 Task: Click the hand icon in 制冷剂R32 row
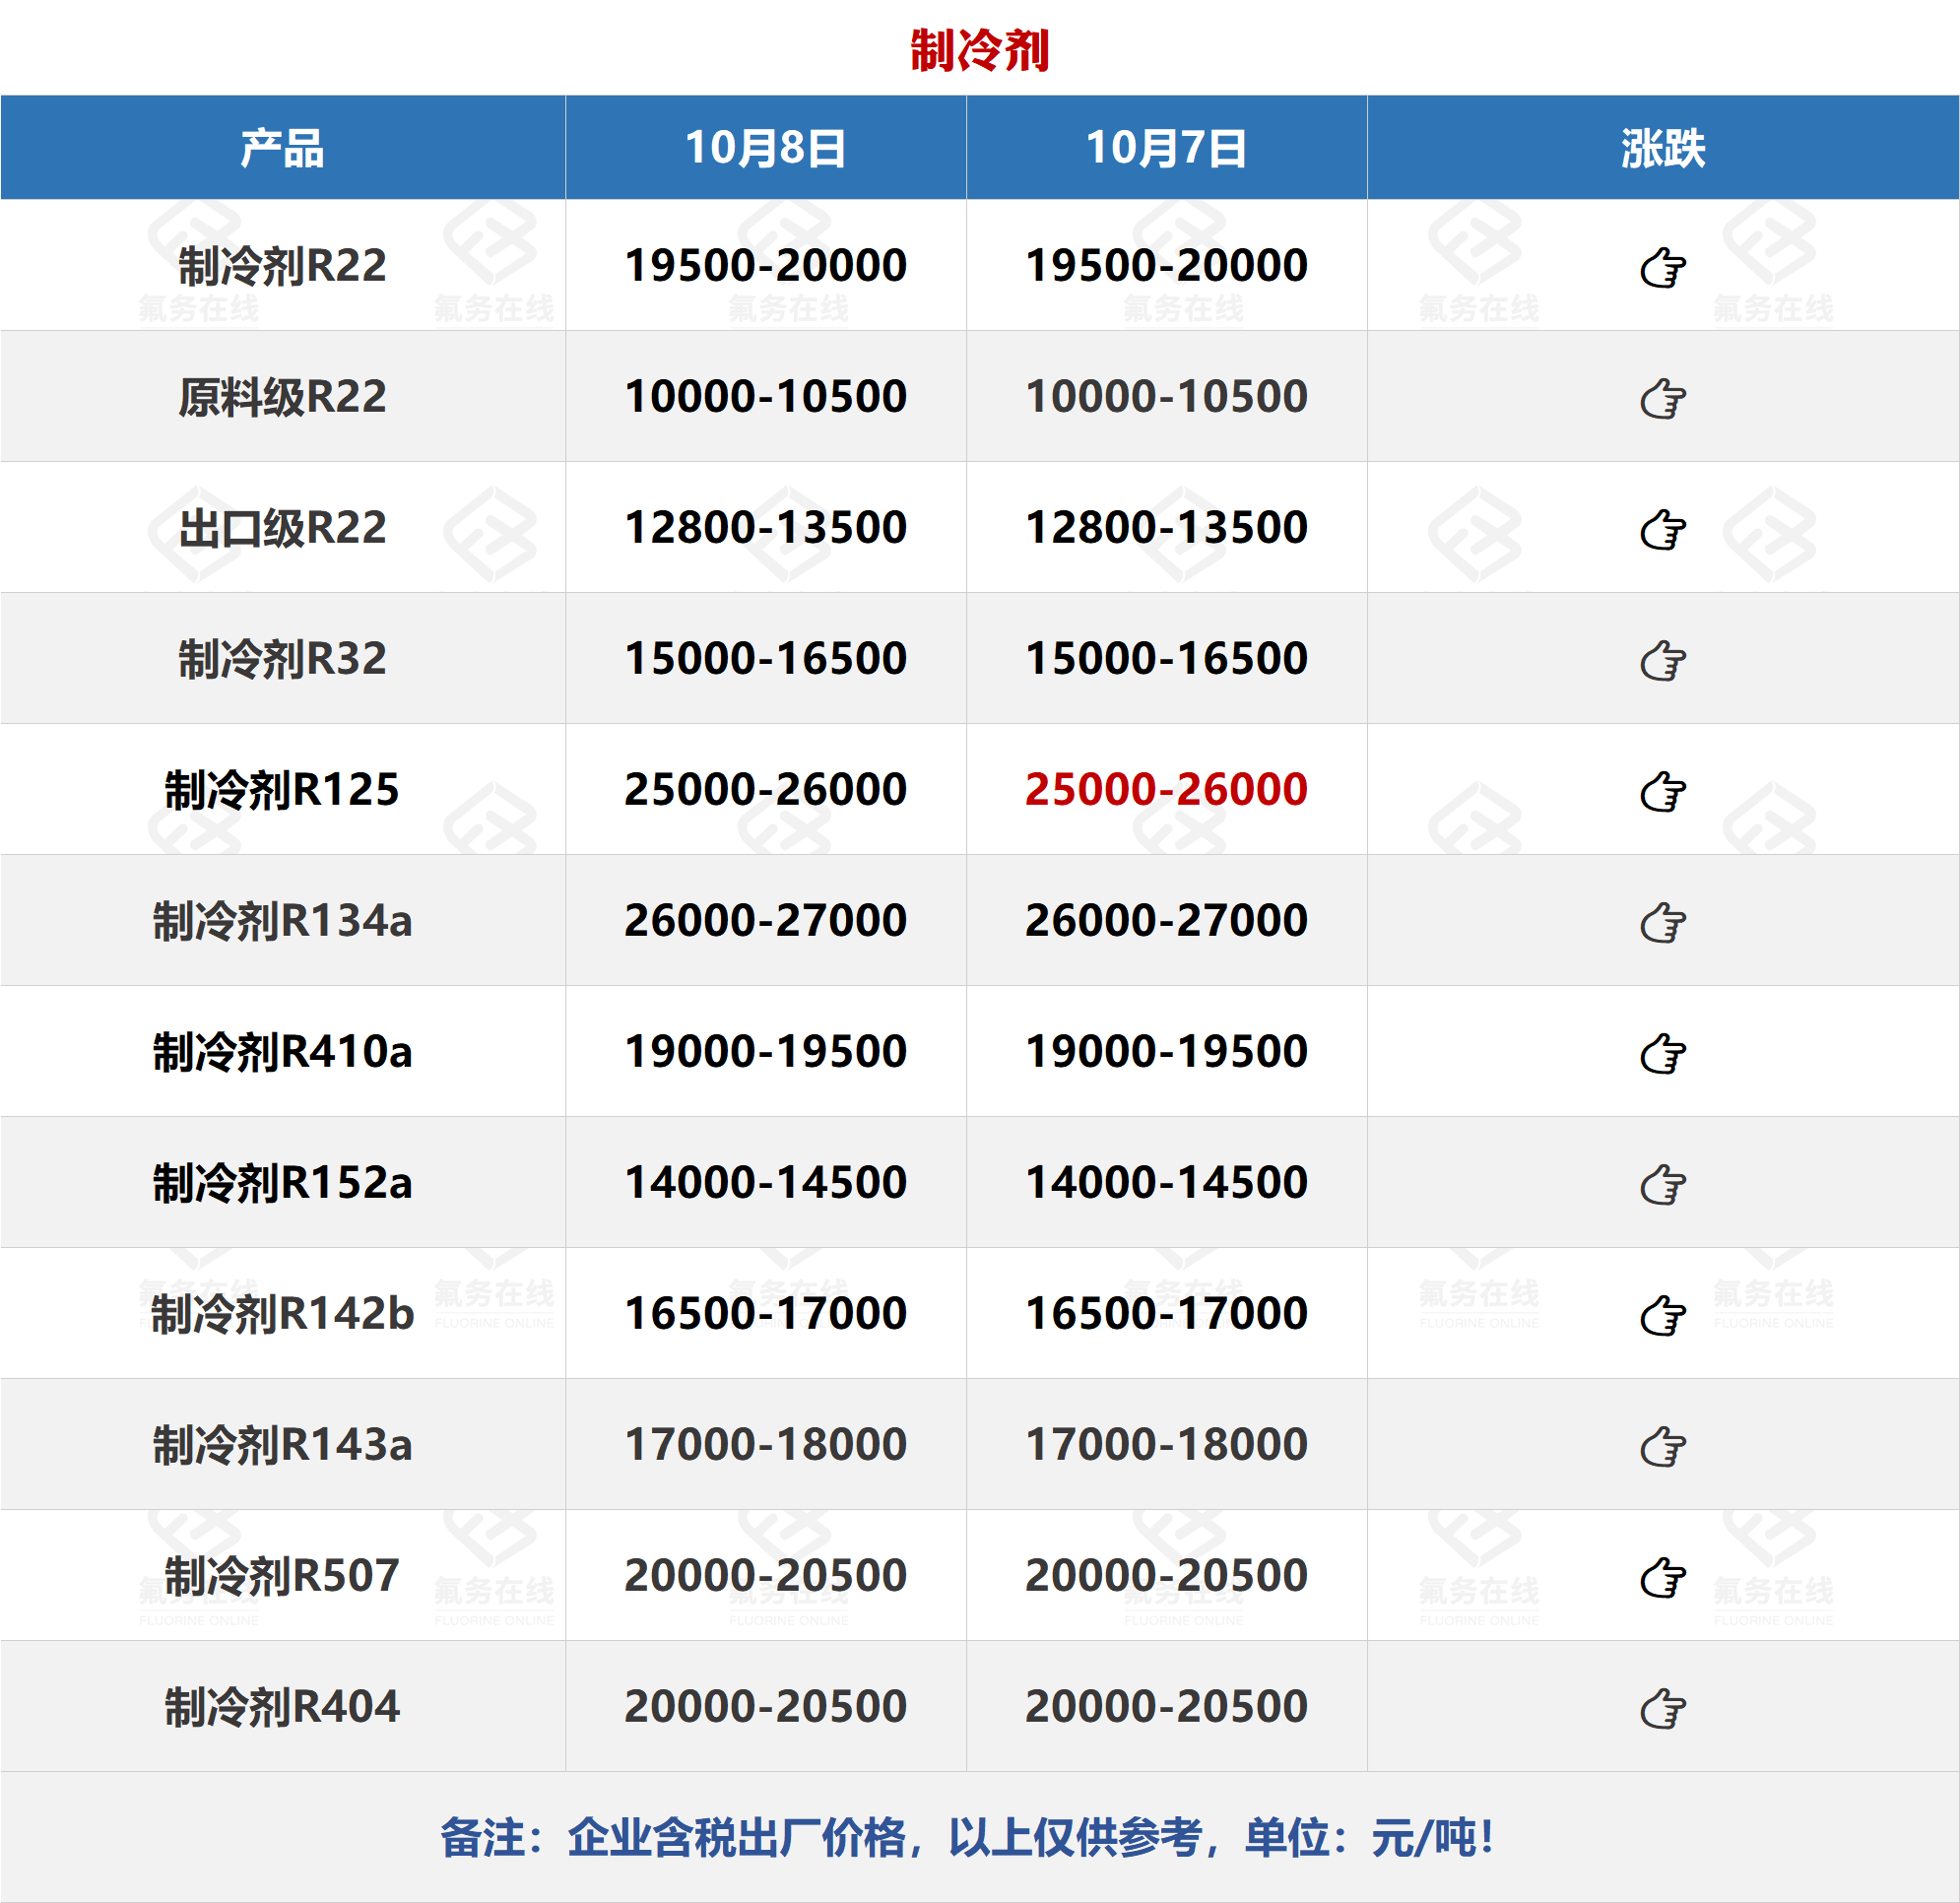click(1663, 660)
